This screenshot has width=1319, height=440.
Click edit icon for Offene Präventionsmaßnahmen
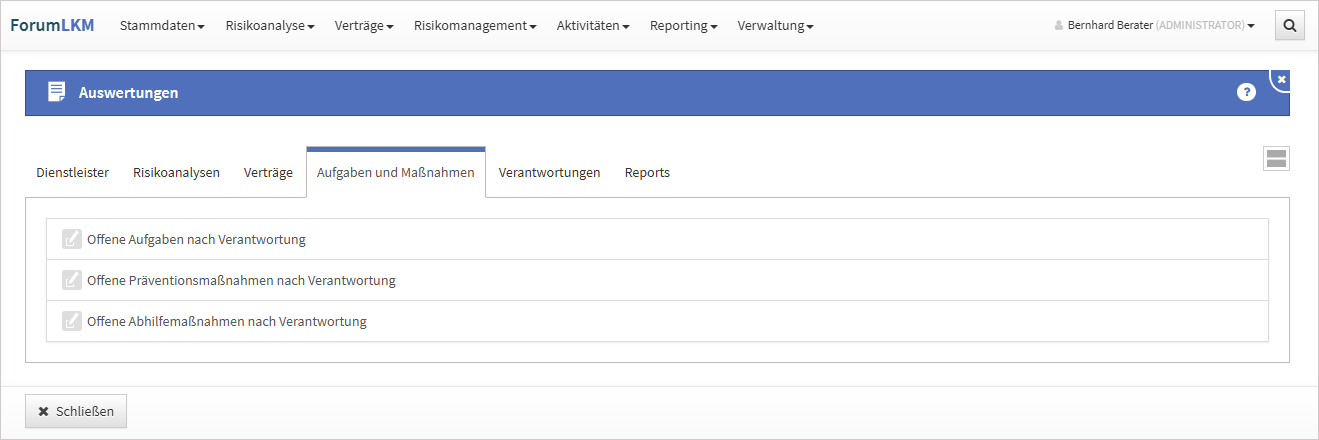[71, 280]
